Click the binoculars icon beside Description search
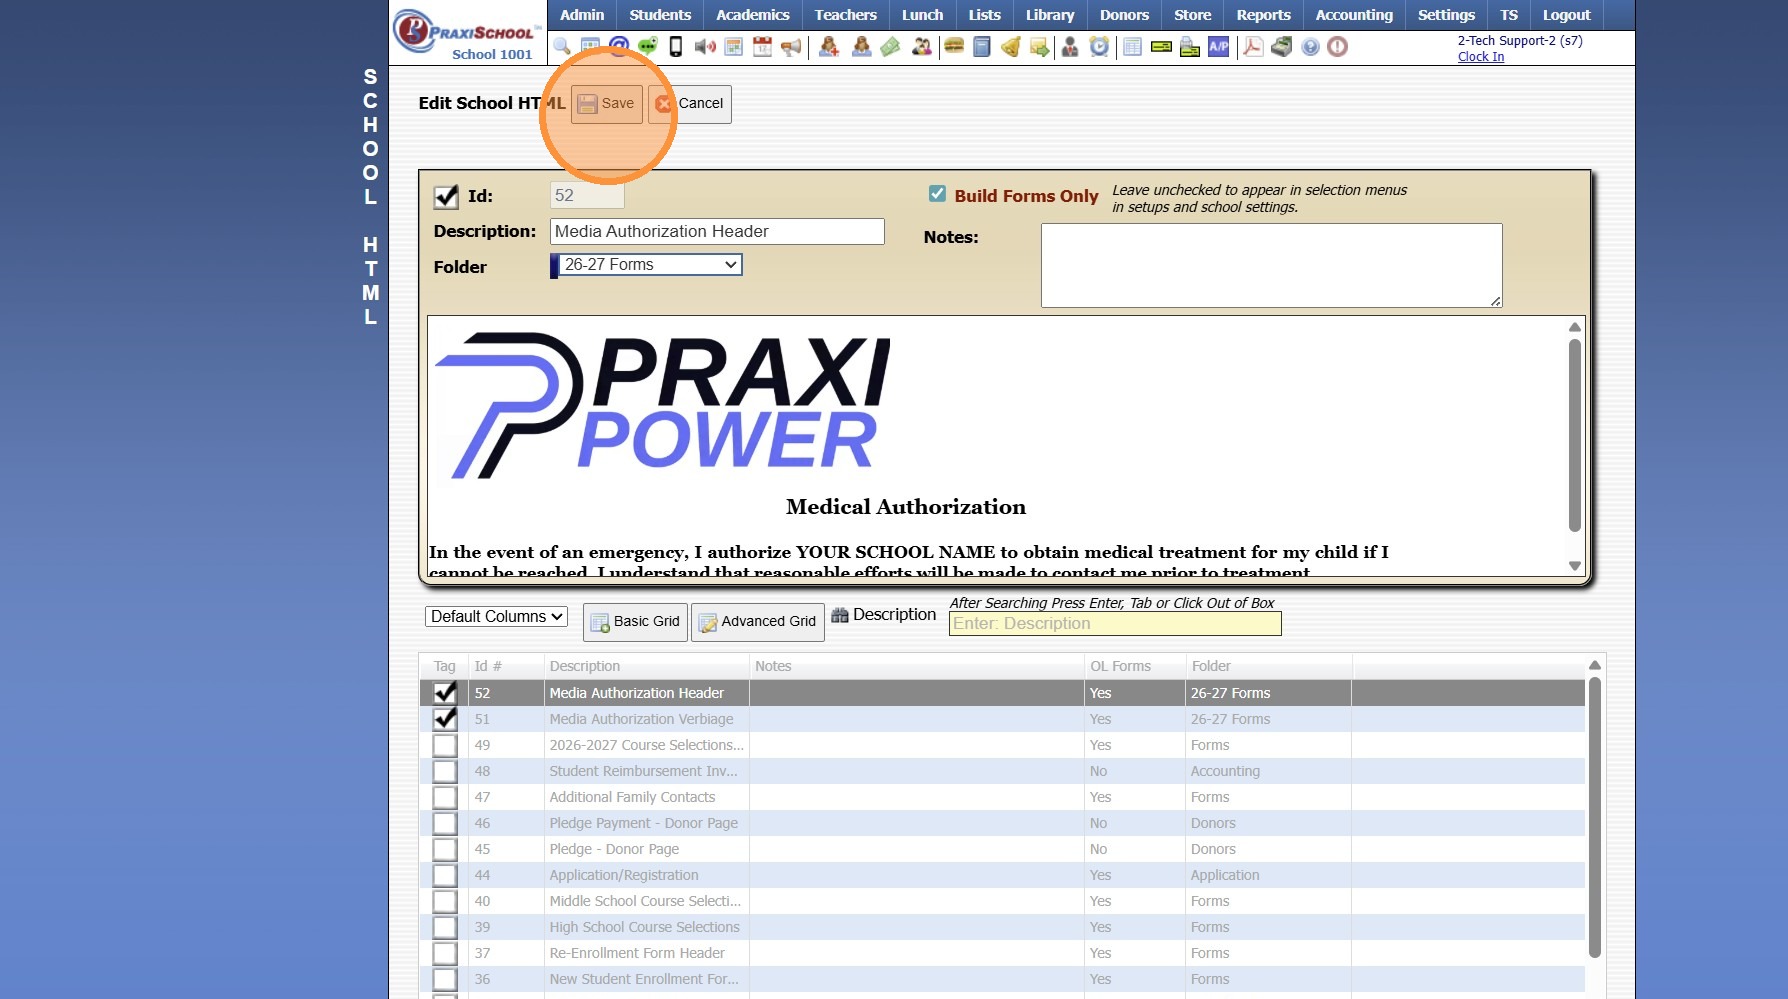The image size is (1788, 999). (840, 615)
